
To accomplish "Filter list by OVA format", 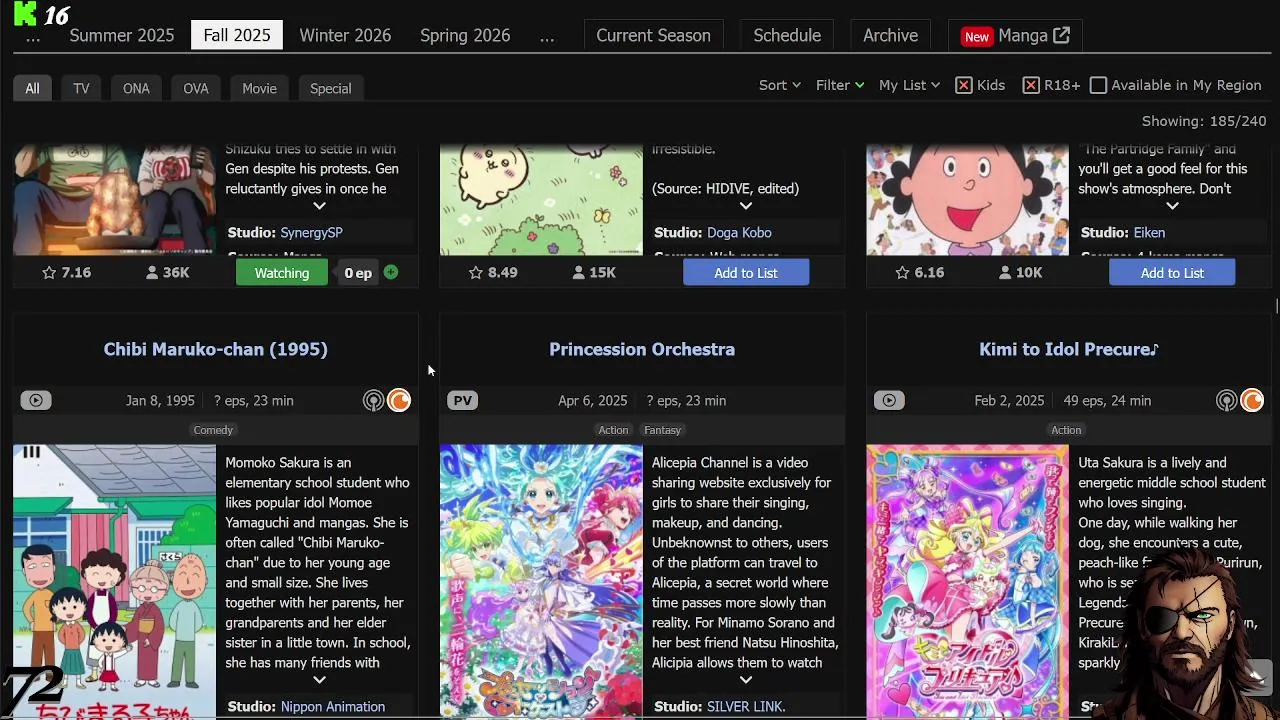I will [x=196, y=88].
